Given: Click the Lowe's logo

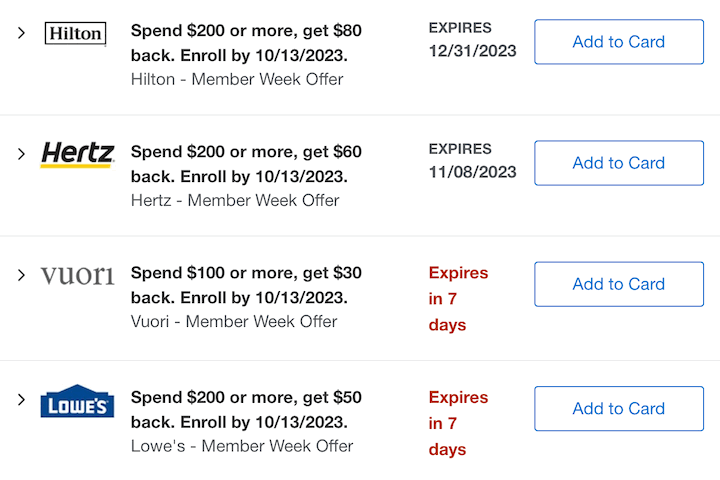Looking at the screenshot, I should (x=77, y=401).
